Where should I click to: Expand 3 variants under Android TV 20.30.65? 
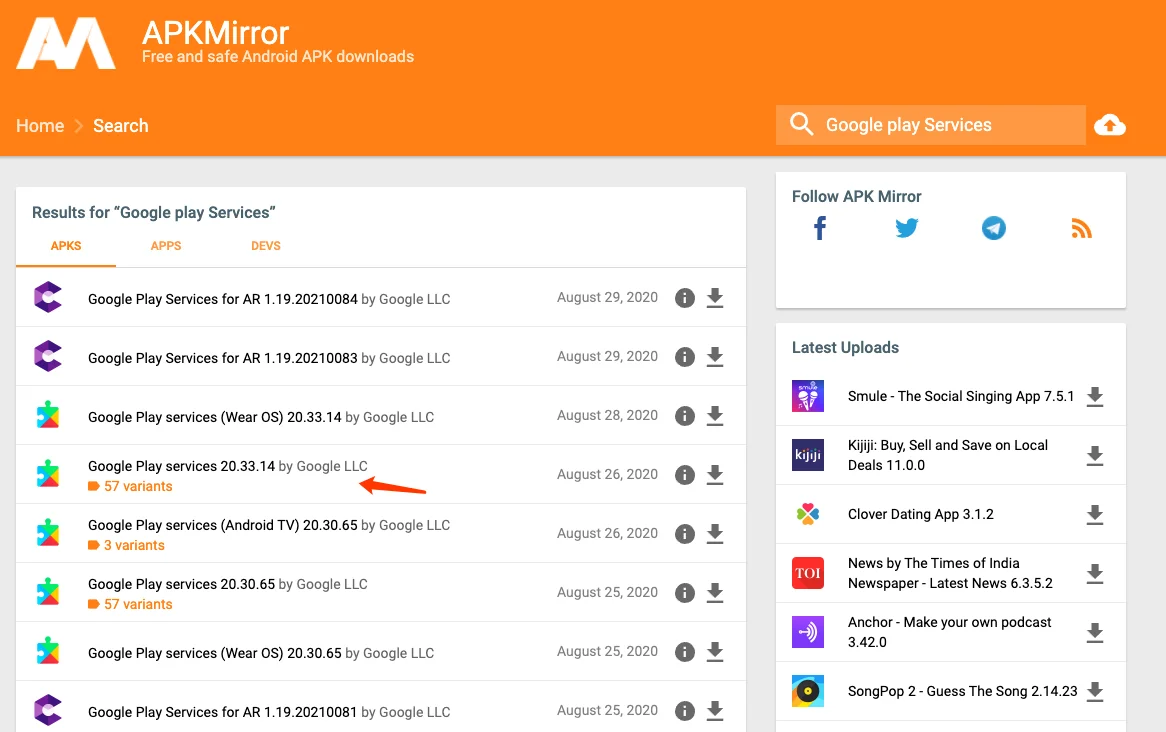126,545
